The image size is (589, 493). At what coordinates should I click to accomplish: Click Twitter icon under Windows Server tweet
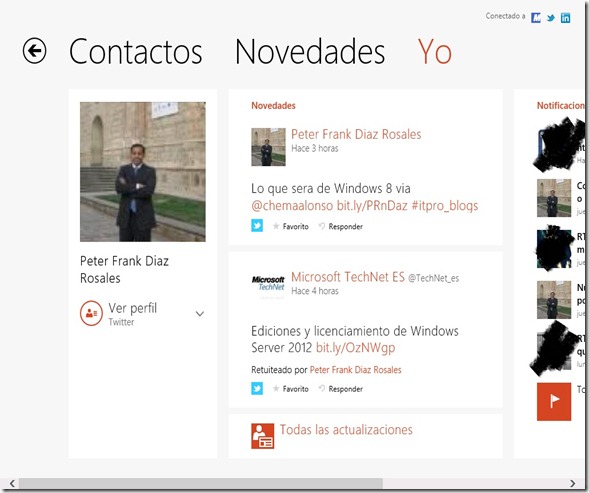coord(257,388)
